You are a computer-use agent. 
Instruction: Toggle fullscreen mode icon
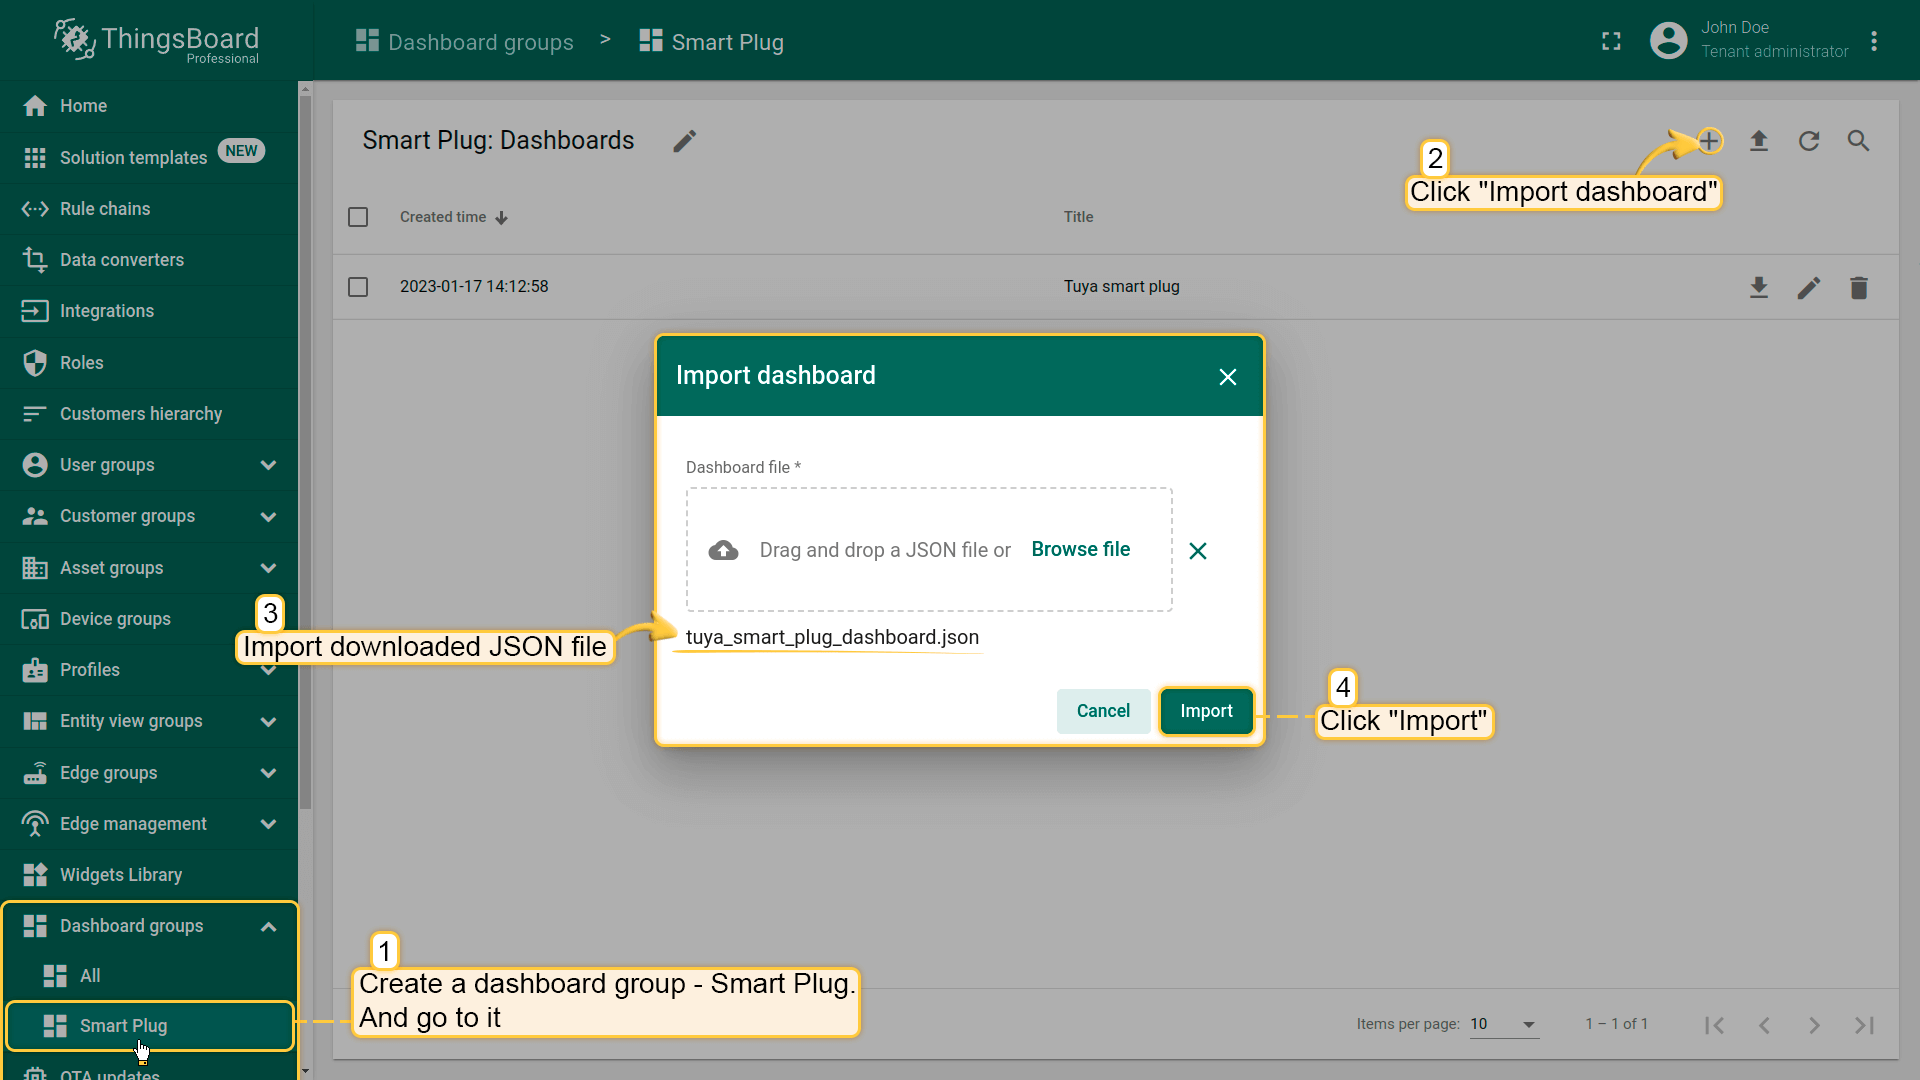coord(1611,41)
